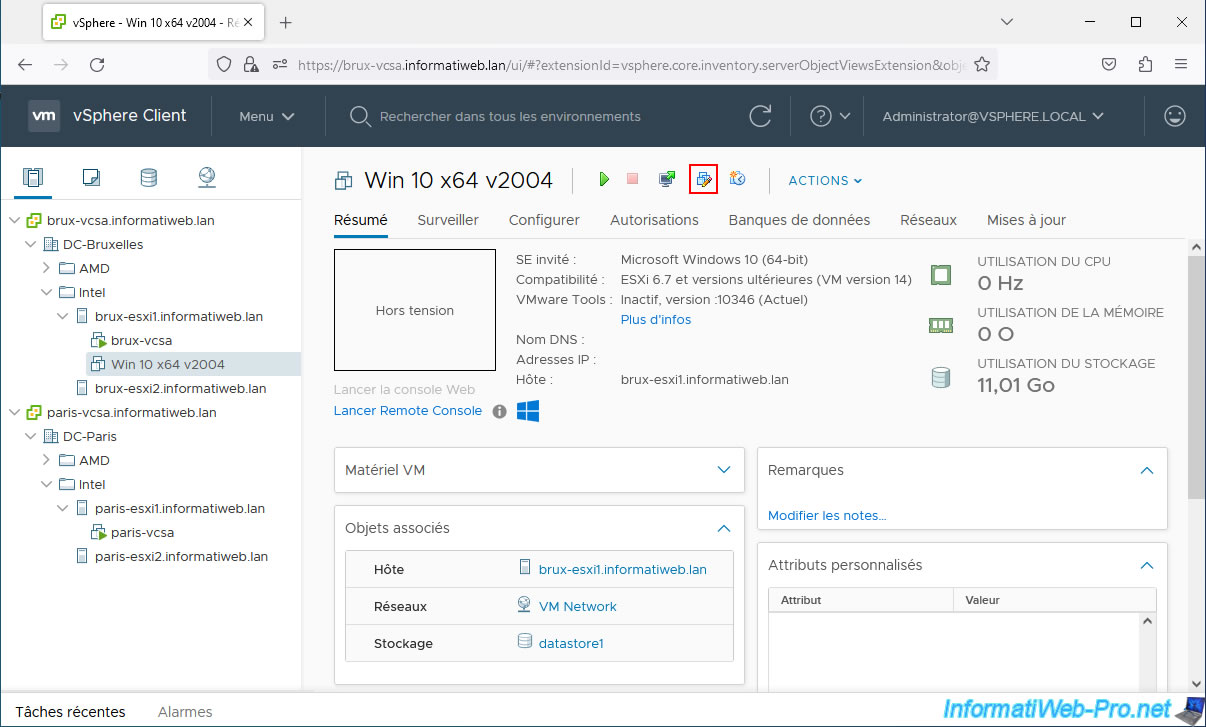Screen dimensions: 1206x727
Task: Power on the virtual machine
Action: (x=604, y=179)
